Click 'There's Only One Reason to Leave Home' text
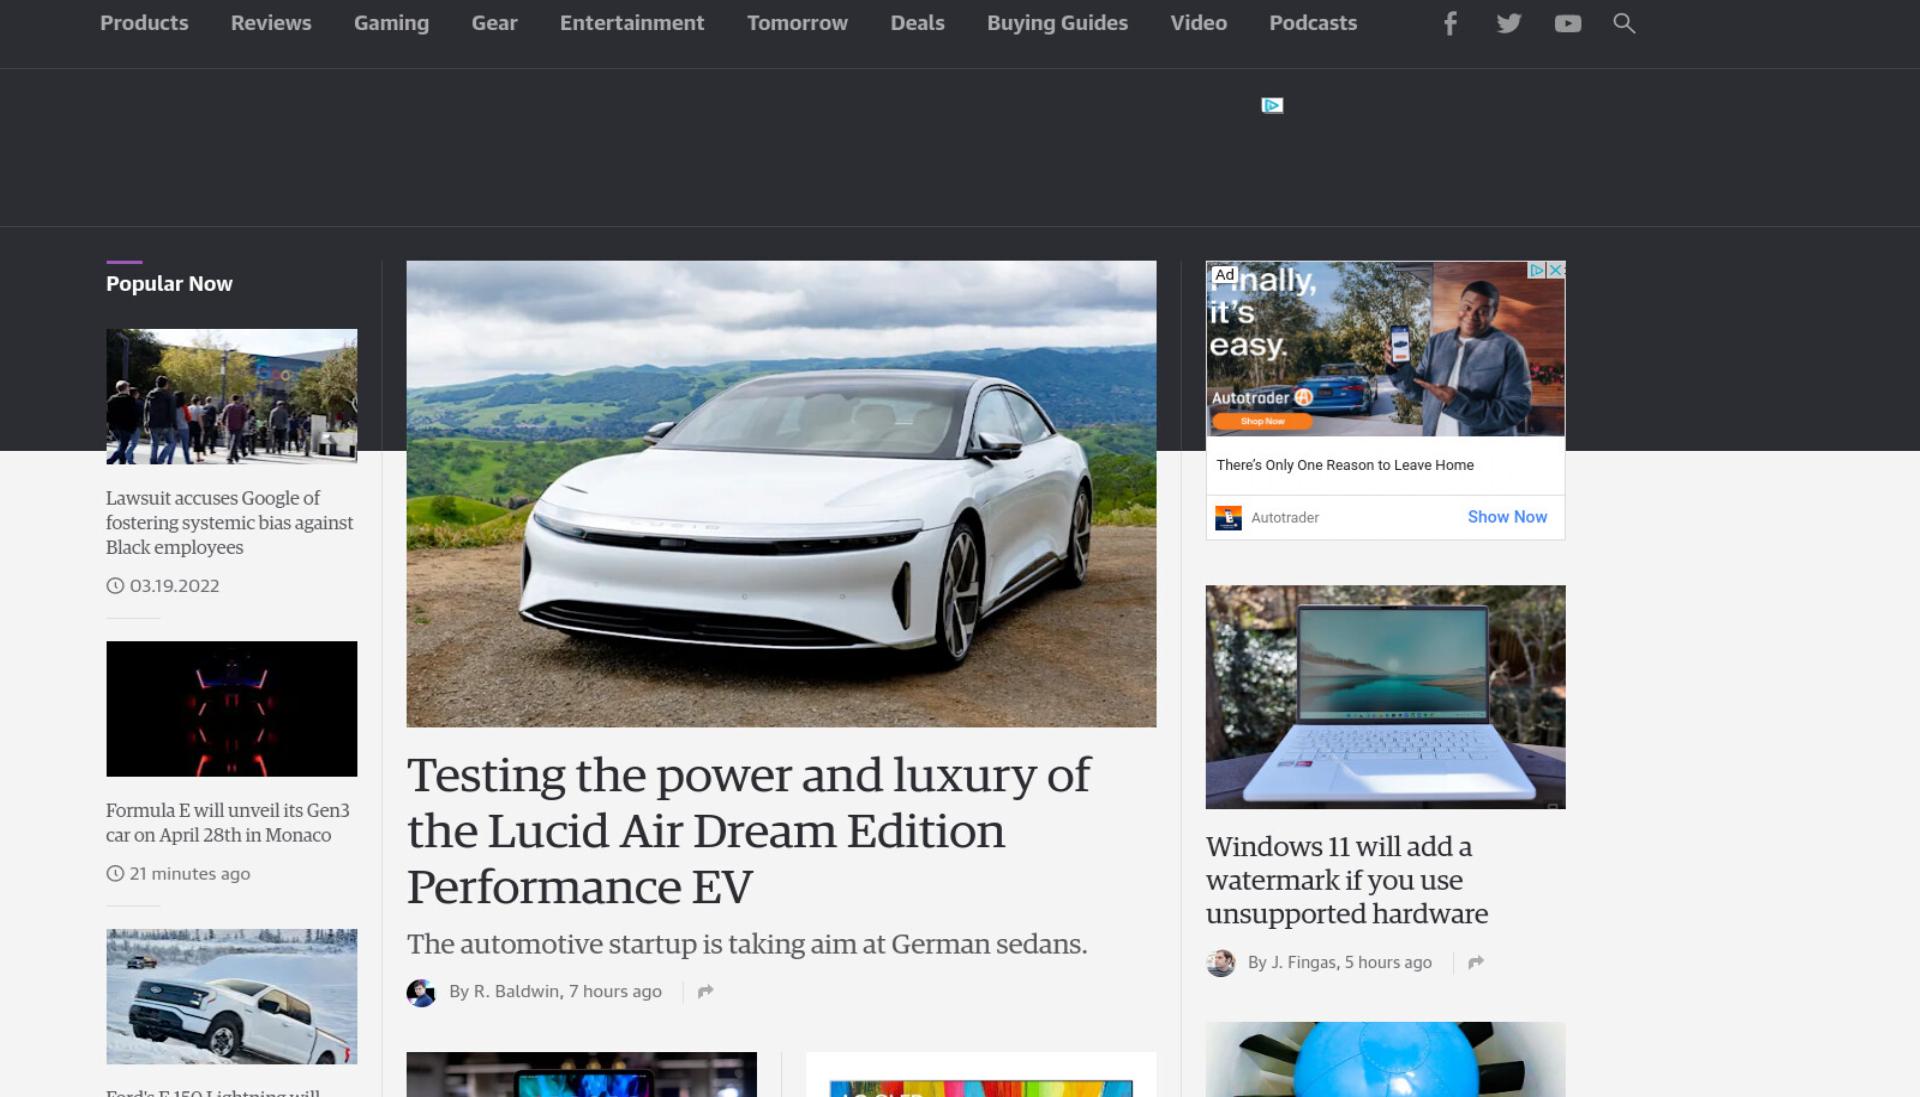Viewport: 1920px width, 1097px height. coord(1345,465)
